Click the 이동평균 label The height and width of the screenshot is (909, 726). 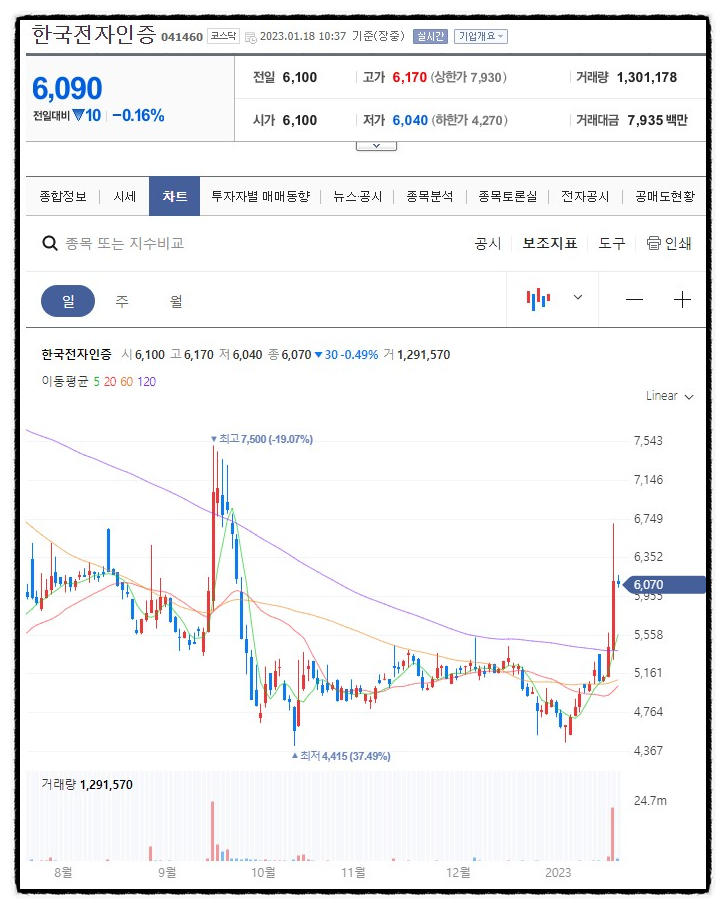65,381
